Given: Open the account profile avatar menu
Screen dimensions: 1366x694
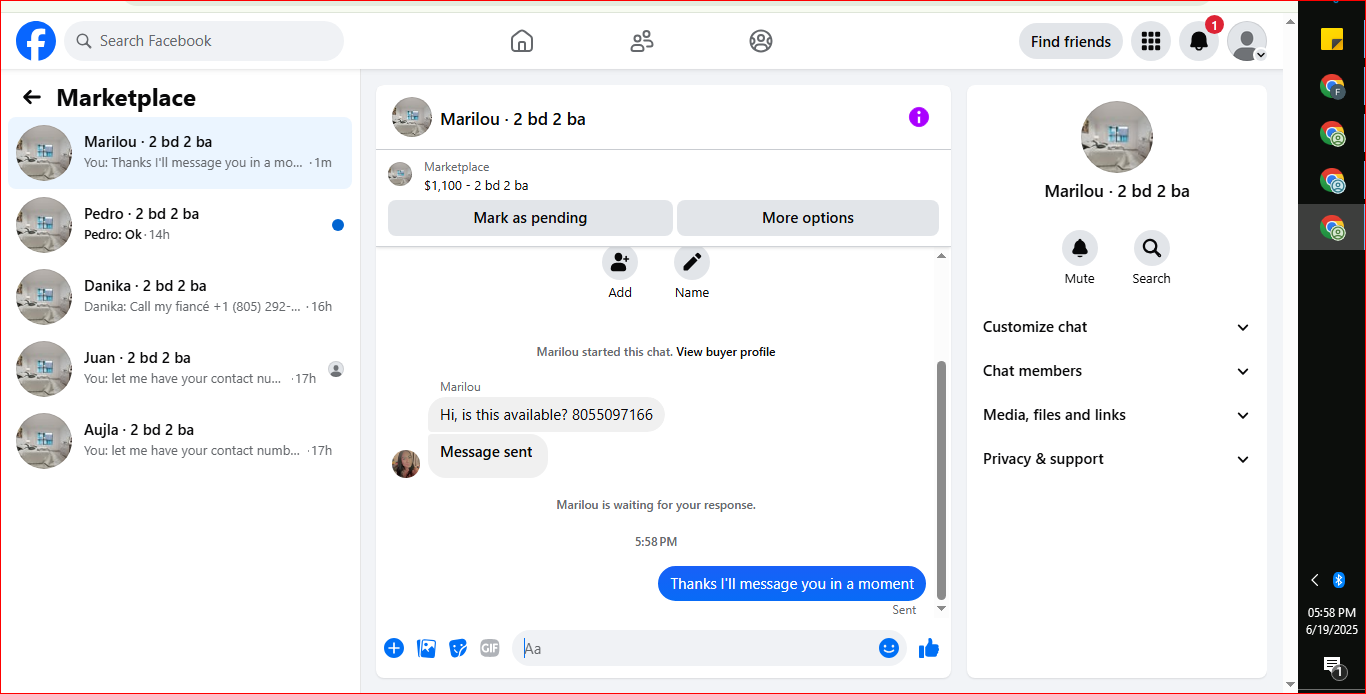Looking at the screenshot, I should point(1247,41).
